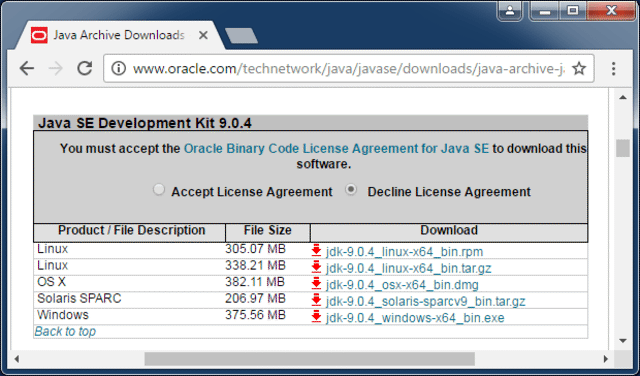Viewport: 640px width, 376px height.
Task: Open the Chrome user profile button
Action: pos(510,11)
